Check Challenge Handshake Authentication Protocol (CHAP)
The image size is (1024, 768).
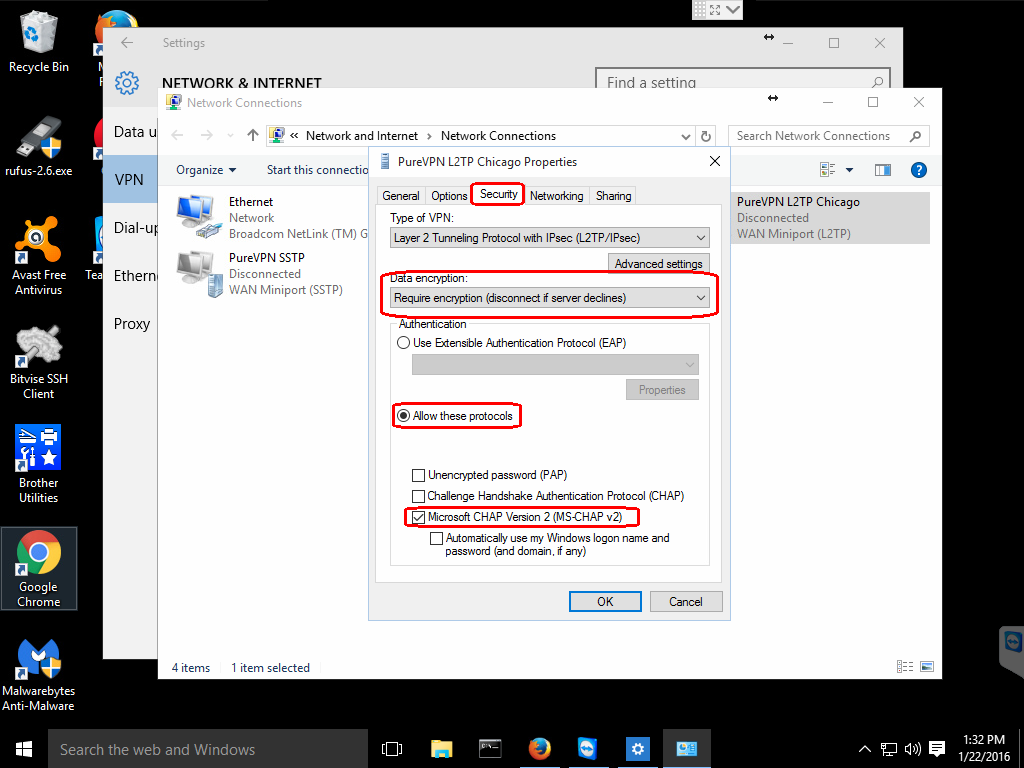pos(419,496)
